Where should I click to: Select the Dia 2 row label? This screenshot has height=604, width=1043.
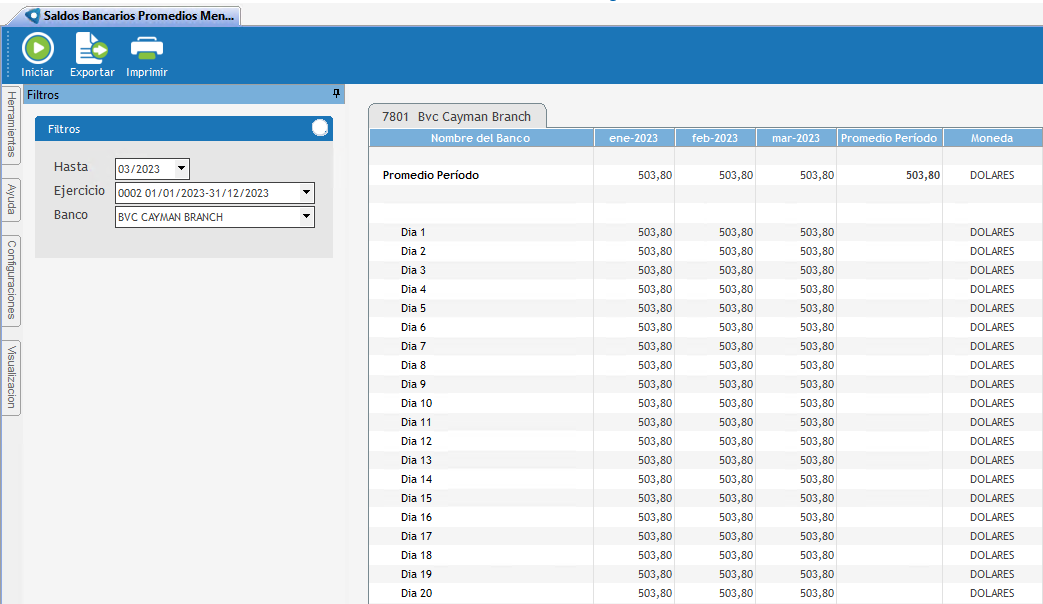tap(413, 251)
